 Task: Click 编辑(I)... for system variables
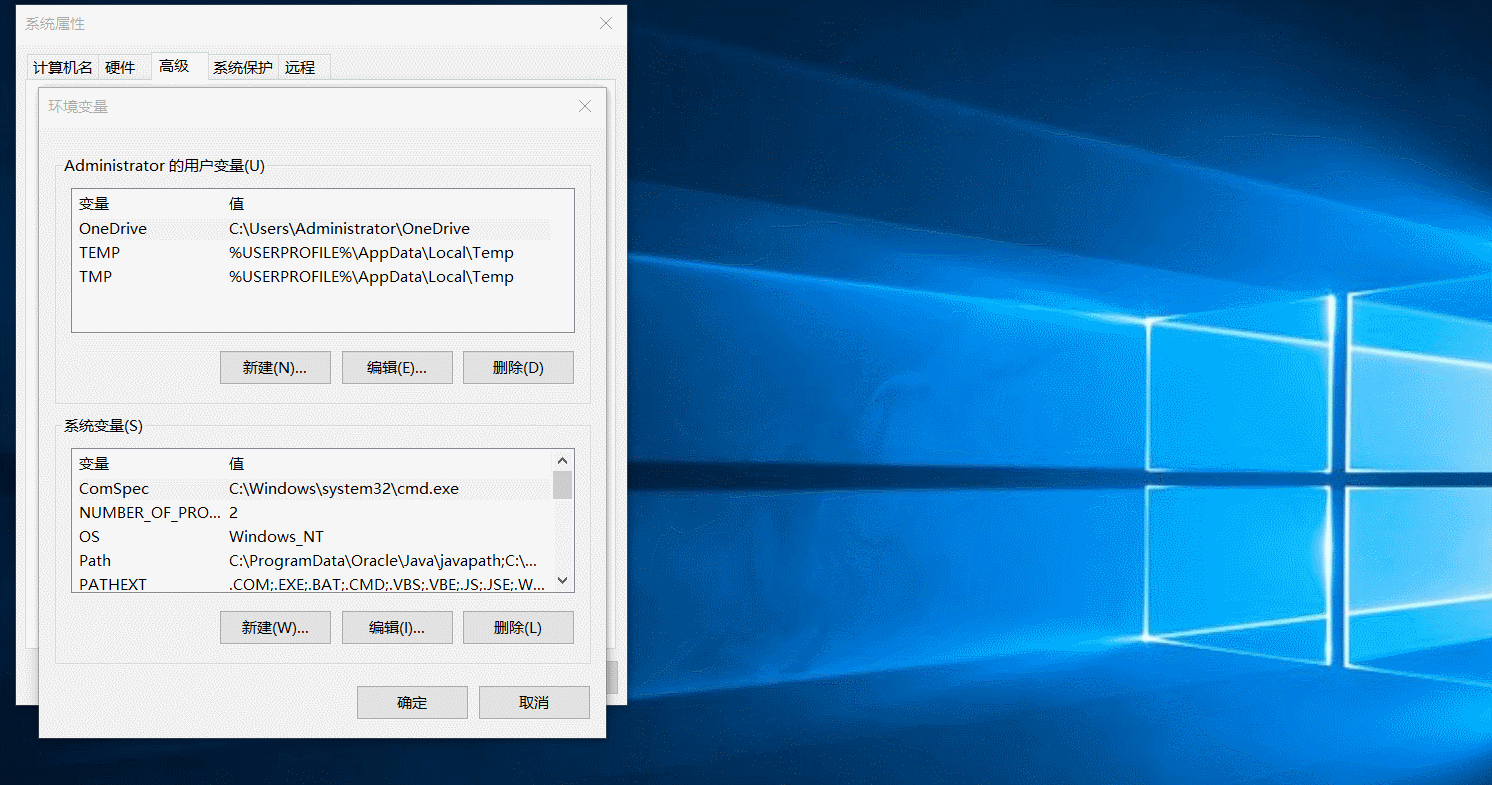tap(397, 627)
